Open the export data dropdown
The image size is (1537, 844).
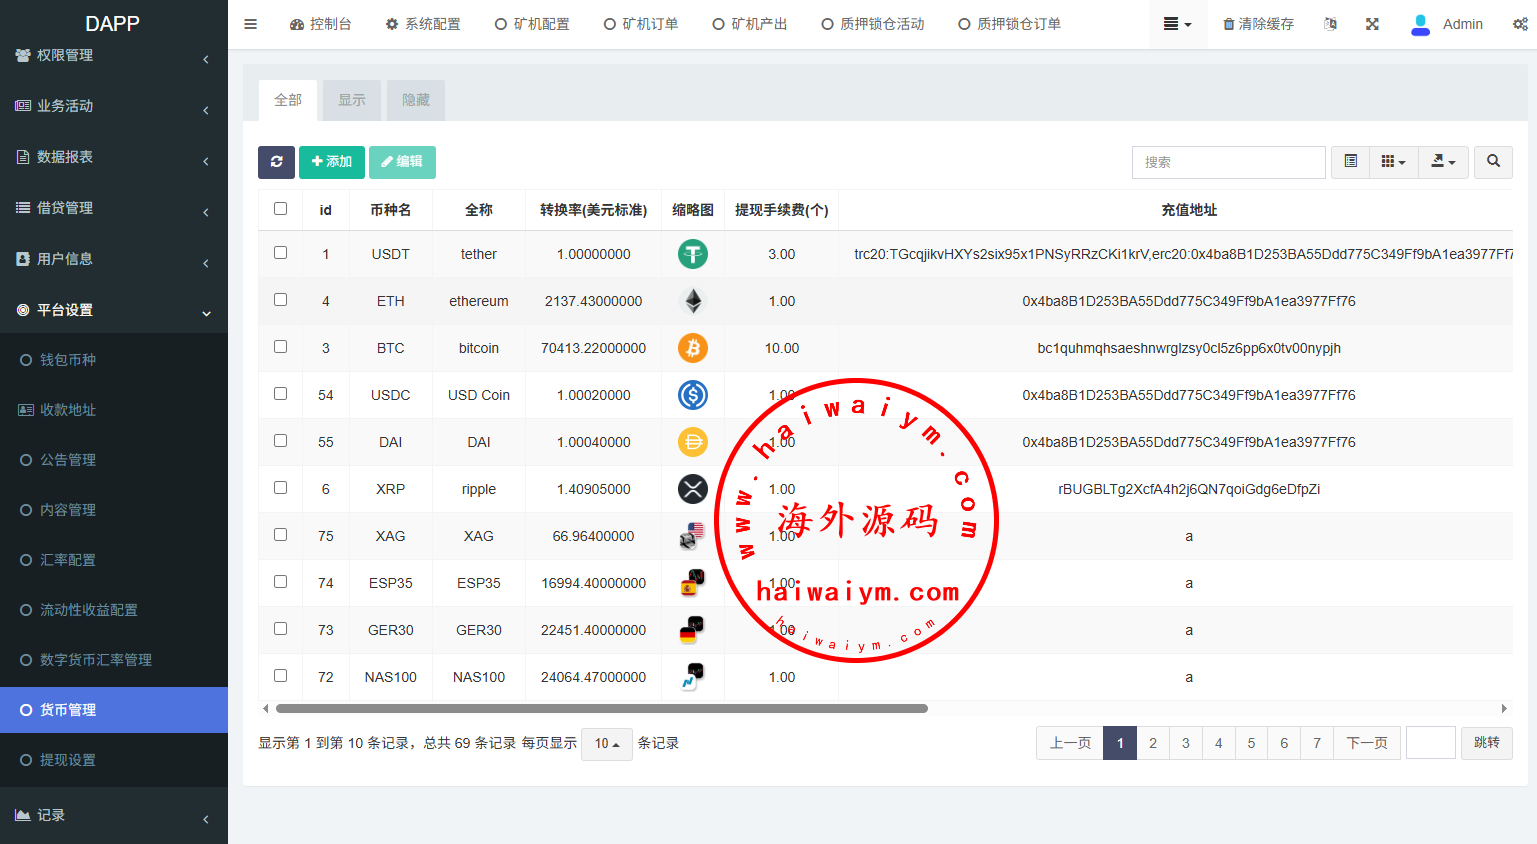[1443, 162]
